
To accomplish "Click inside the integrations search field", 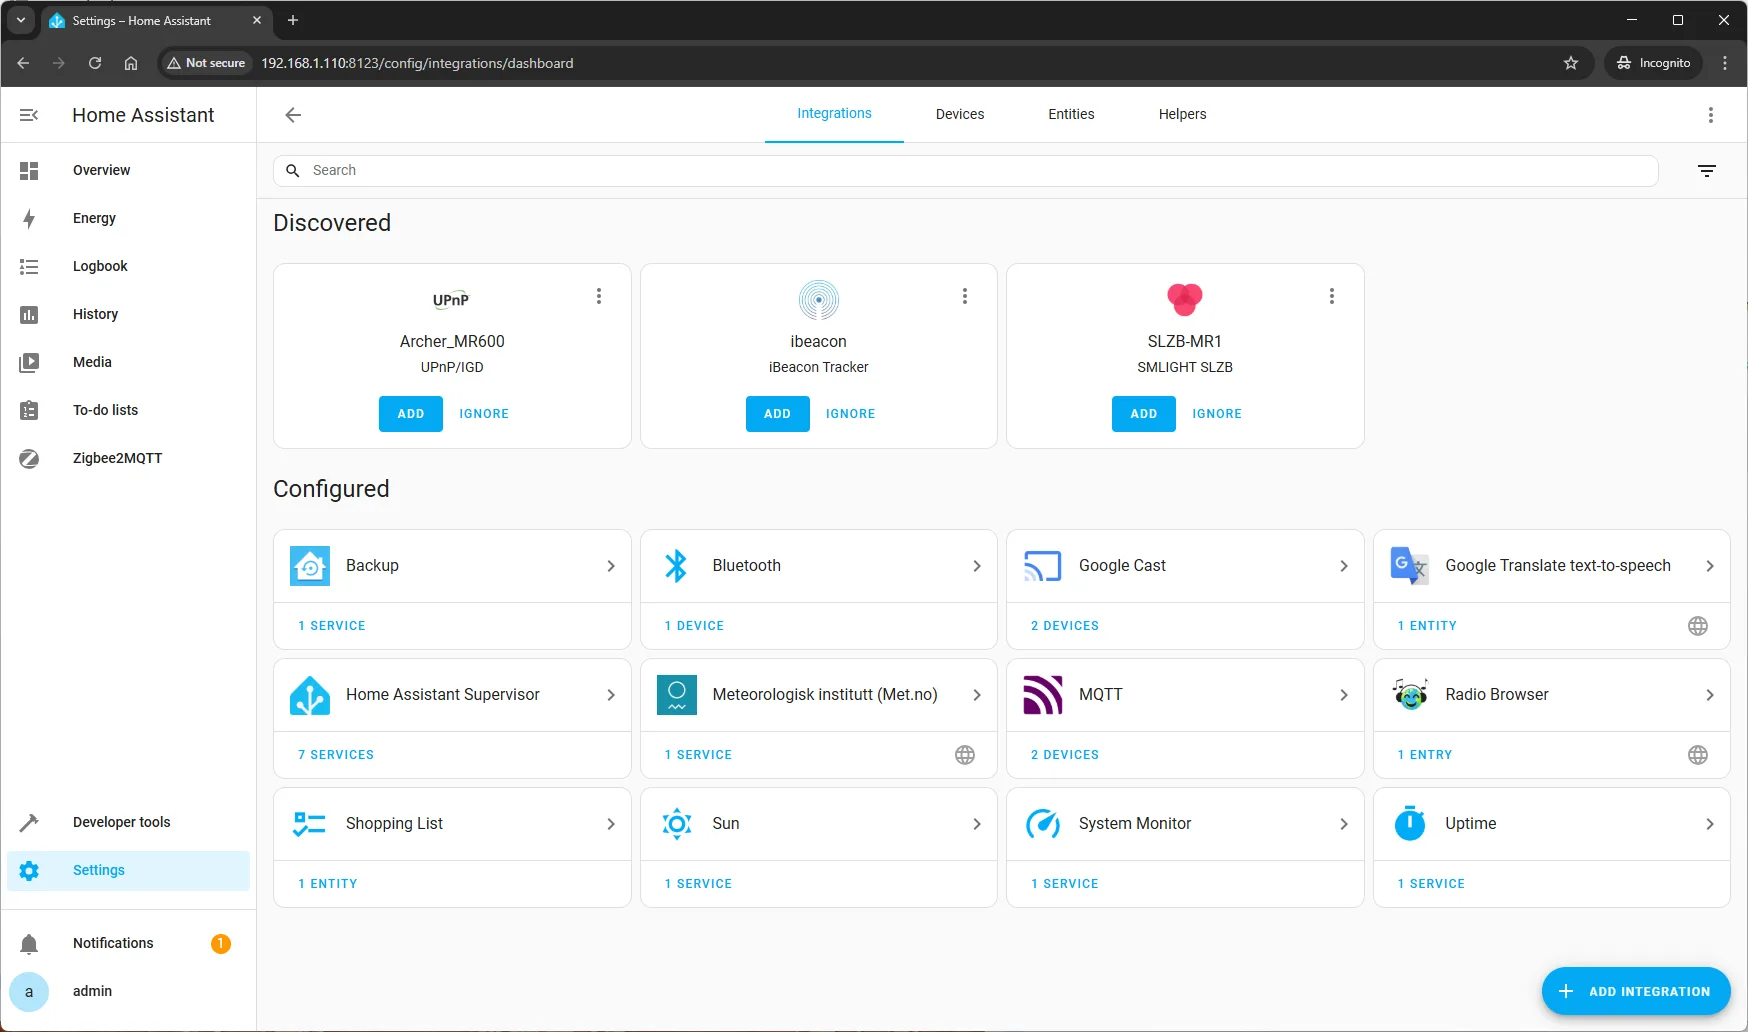I will tap(700, 170).
